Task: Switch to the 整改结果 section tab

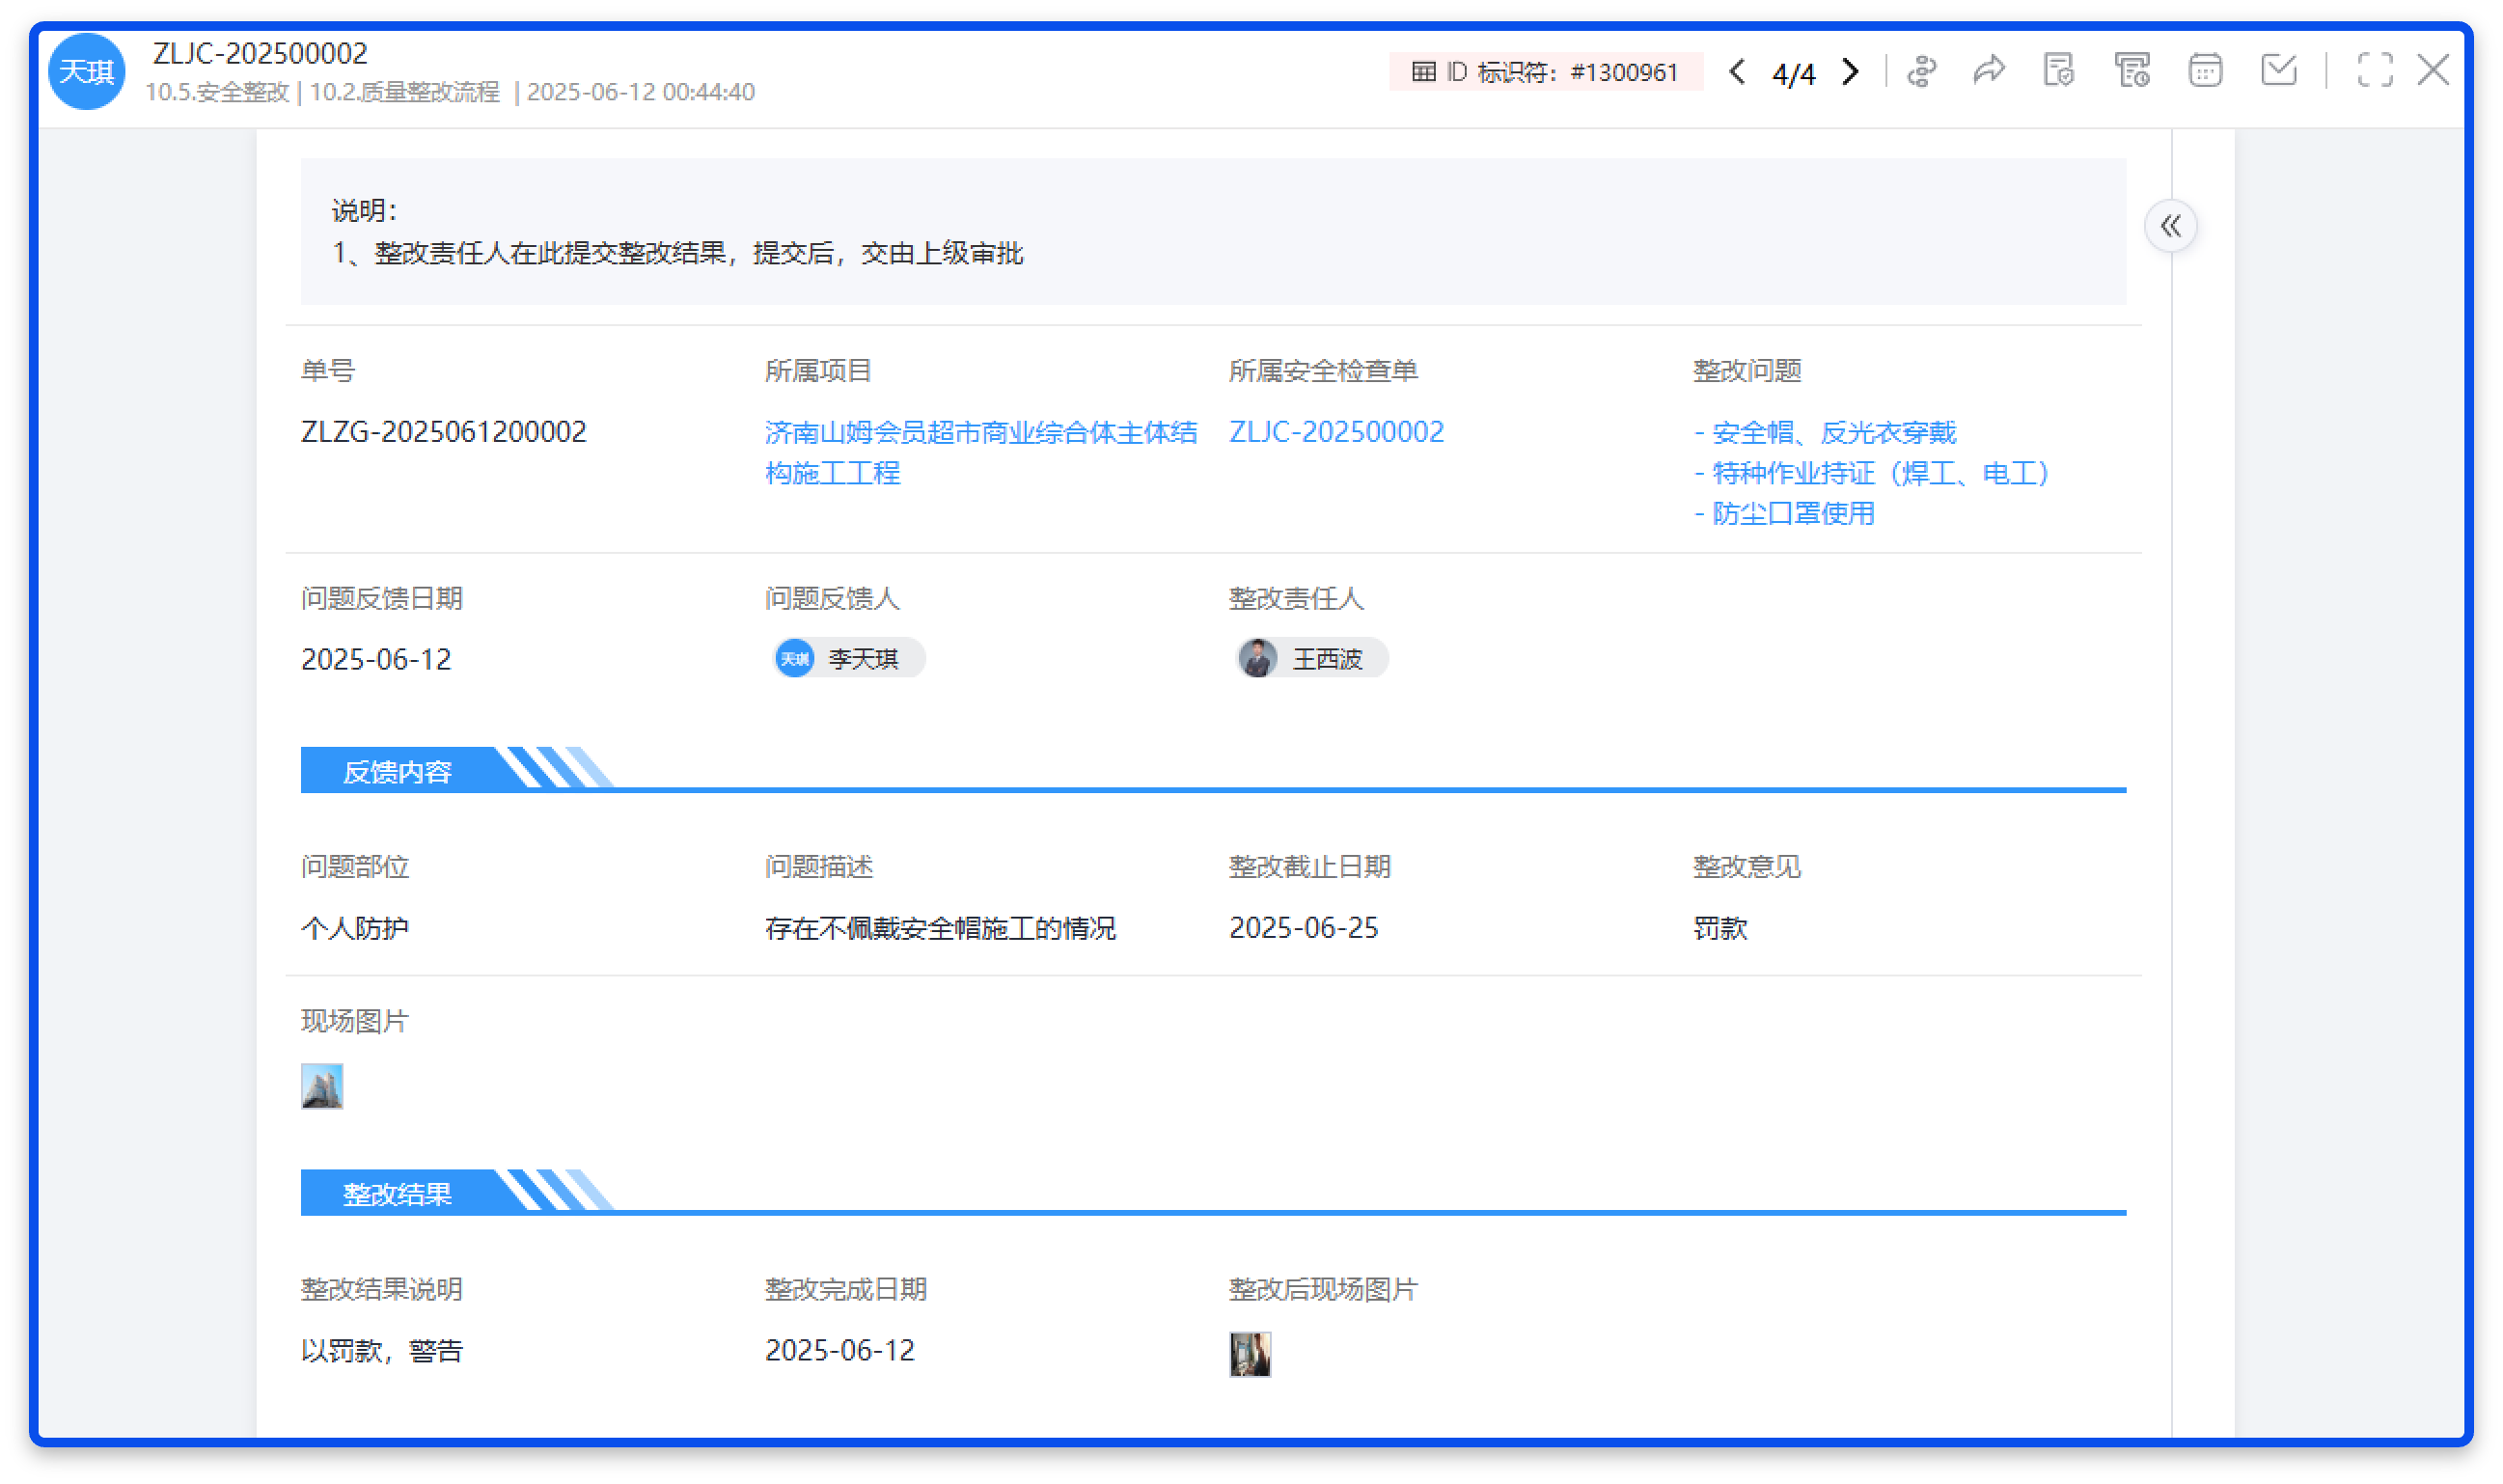Action: click(x=396, y=1193)
